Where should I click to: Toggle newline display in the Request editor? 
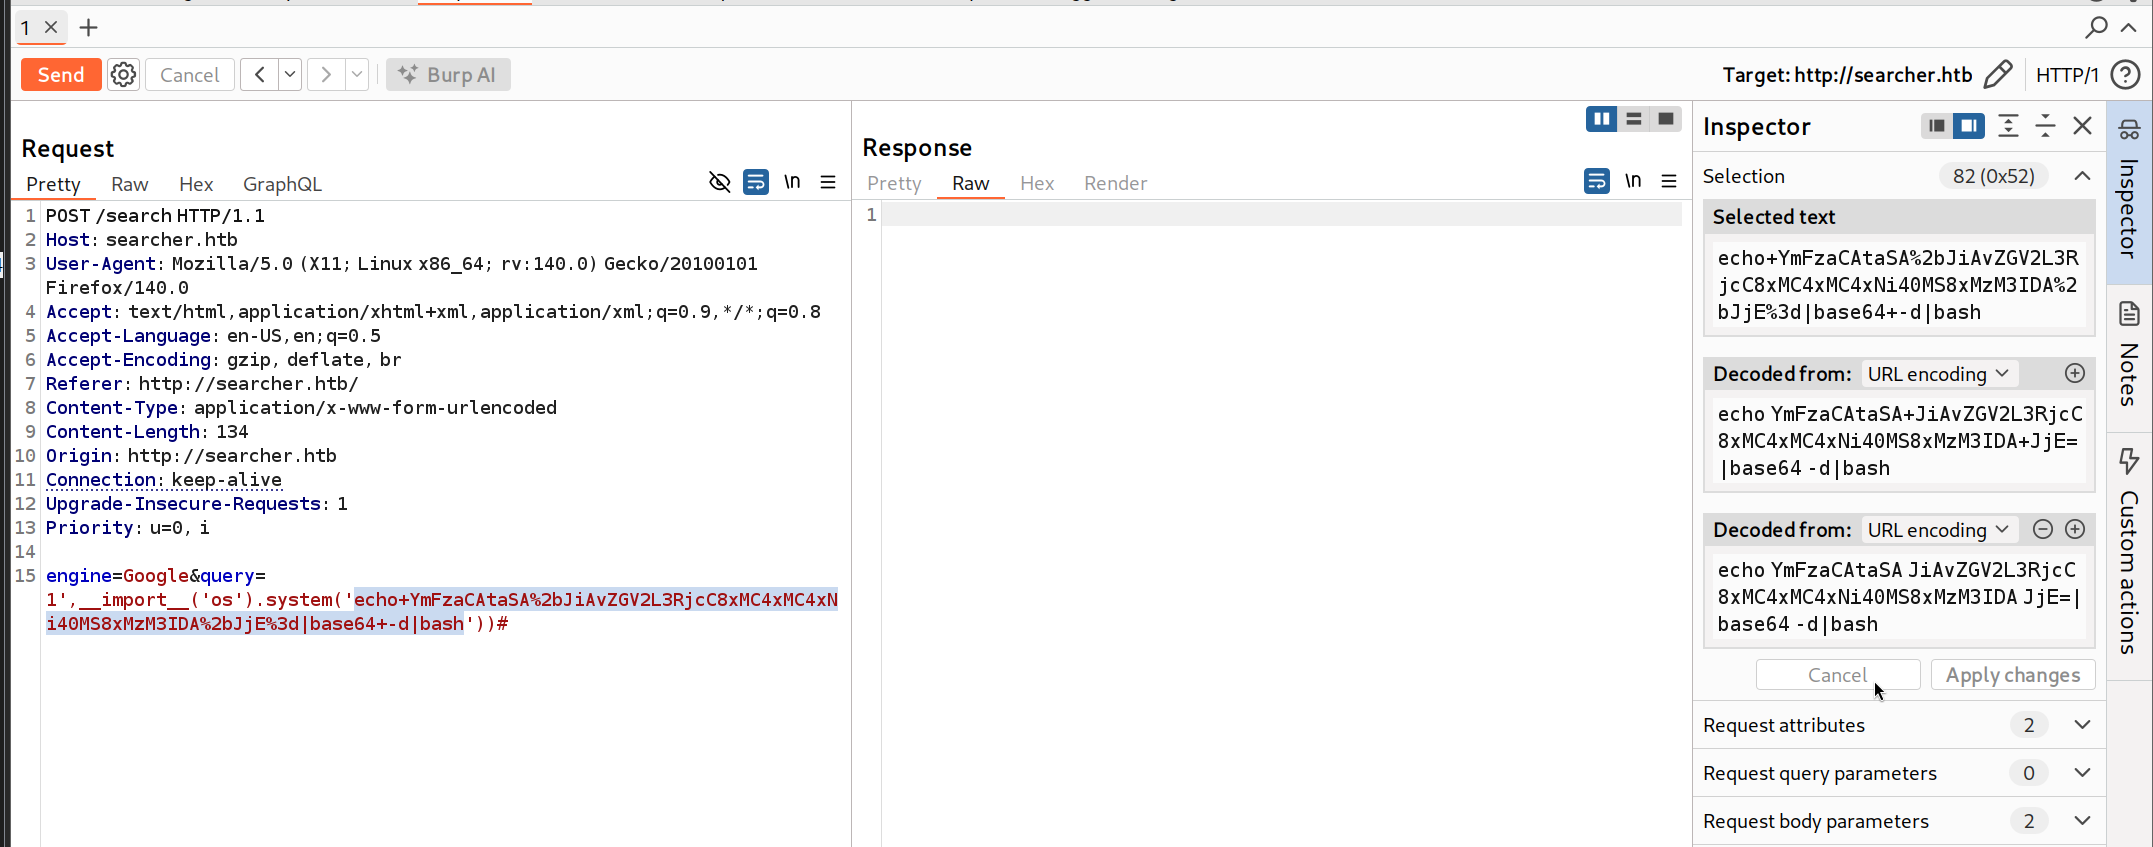coord(792,181)
